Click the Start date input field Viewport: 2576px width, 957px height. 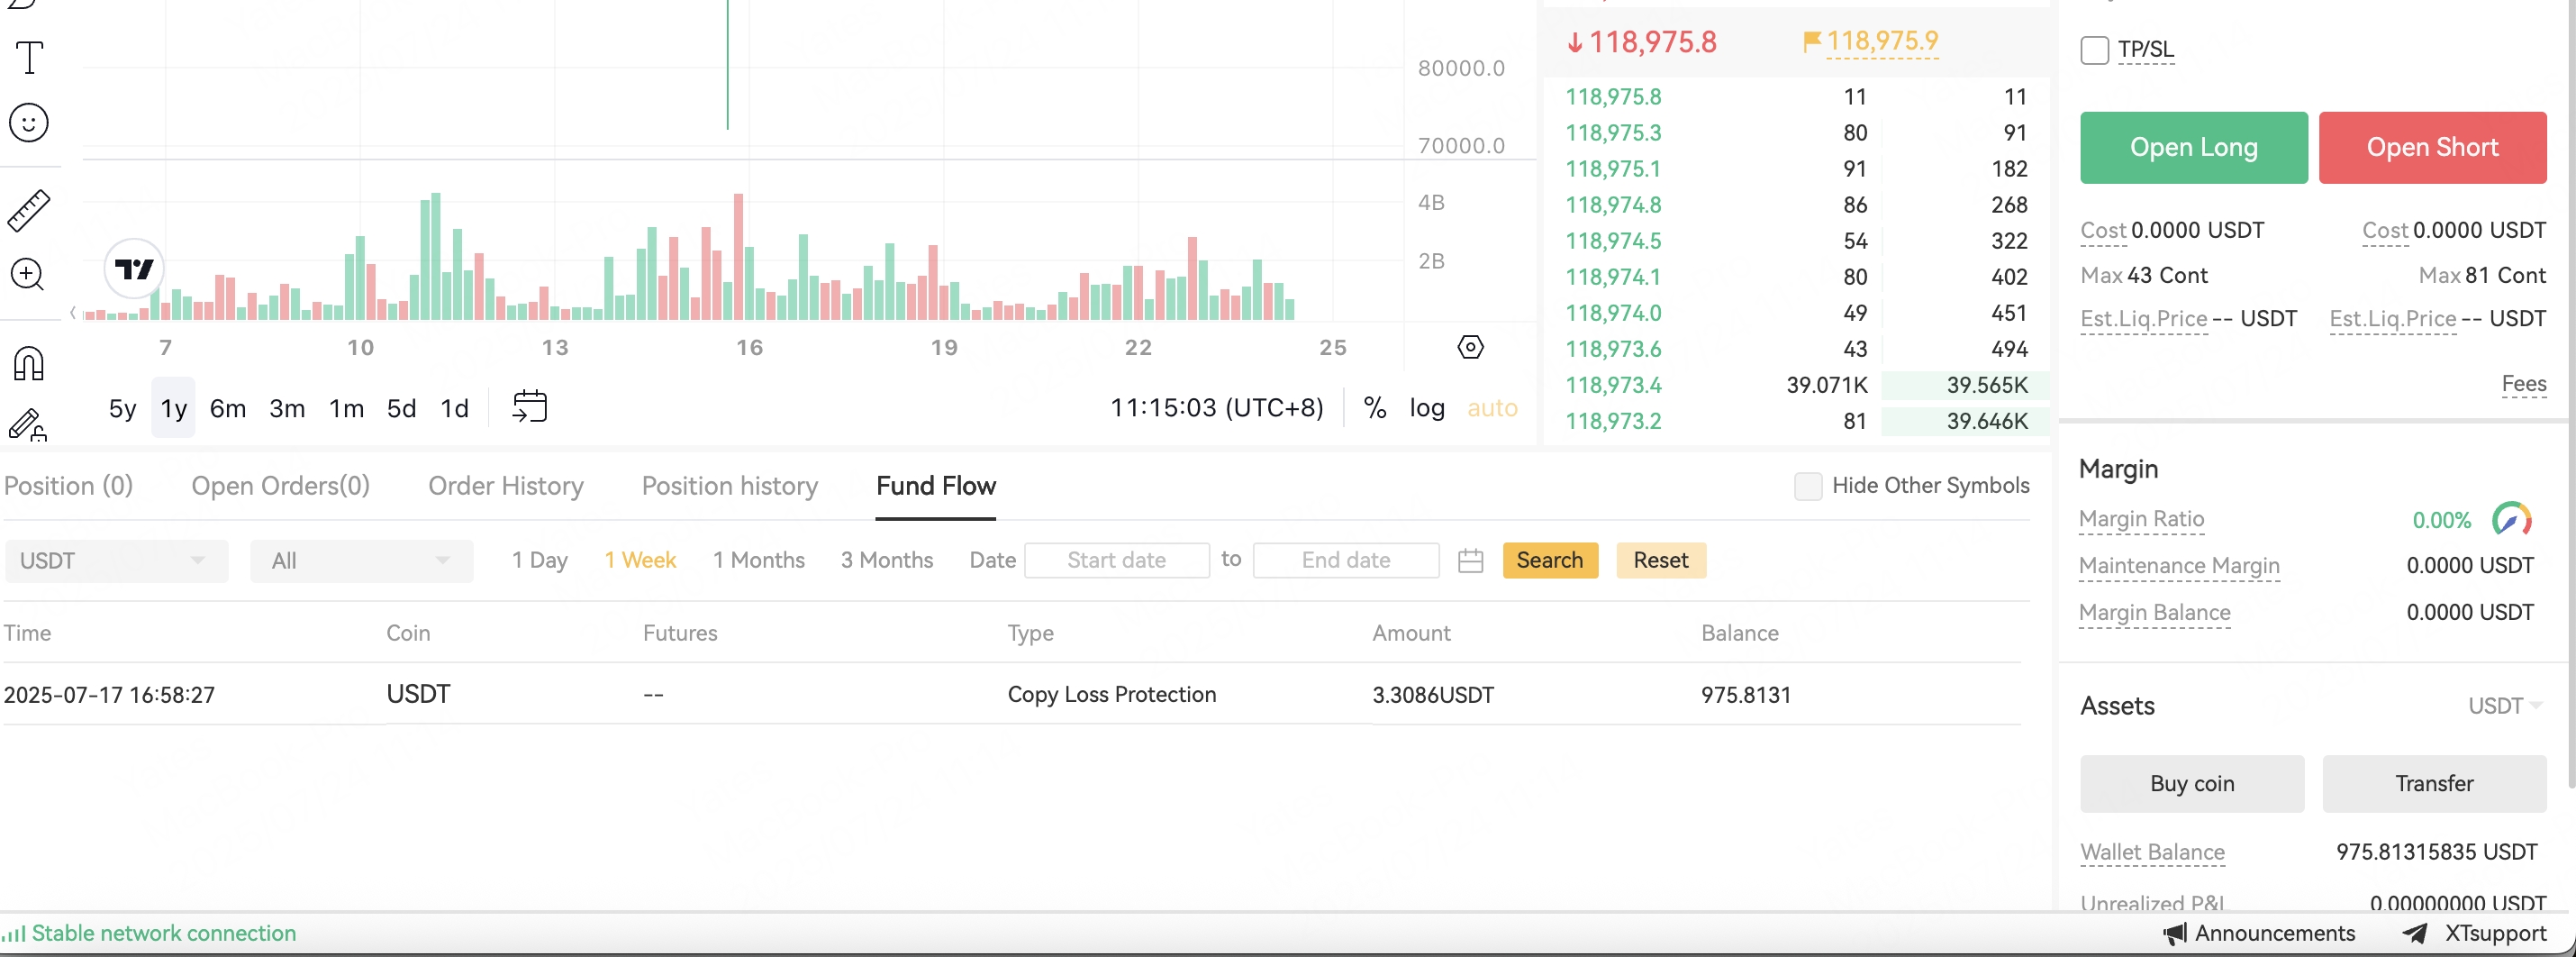(x=1116, y=561)
